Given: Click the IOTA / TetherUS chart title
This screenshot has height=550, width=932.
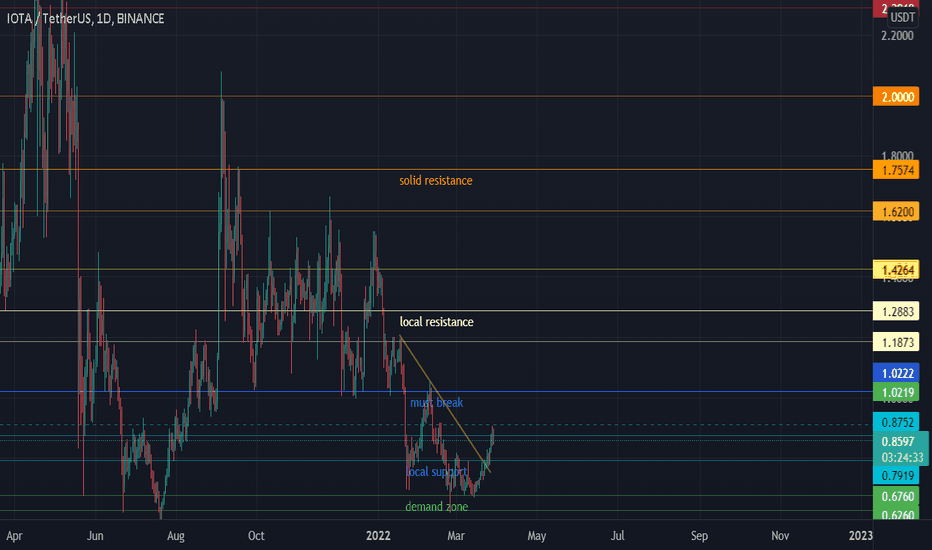Looking at the screenshot, I should tap(85, 18).
